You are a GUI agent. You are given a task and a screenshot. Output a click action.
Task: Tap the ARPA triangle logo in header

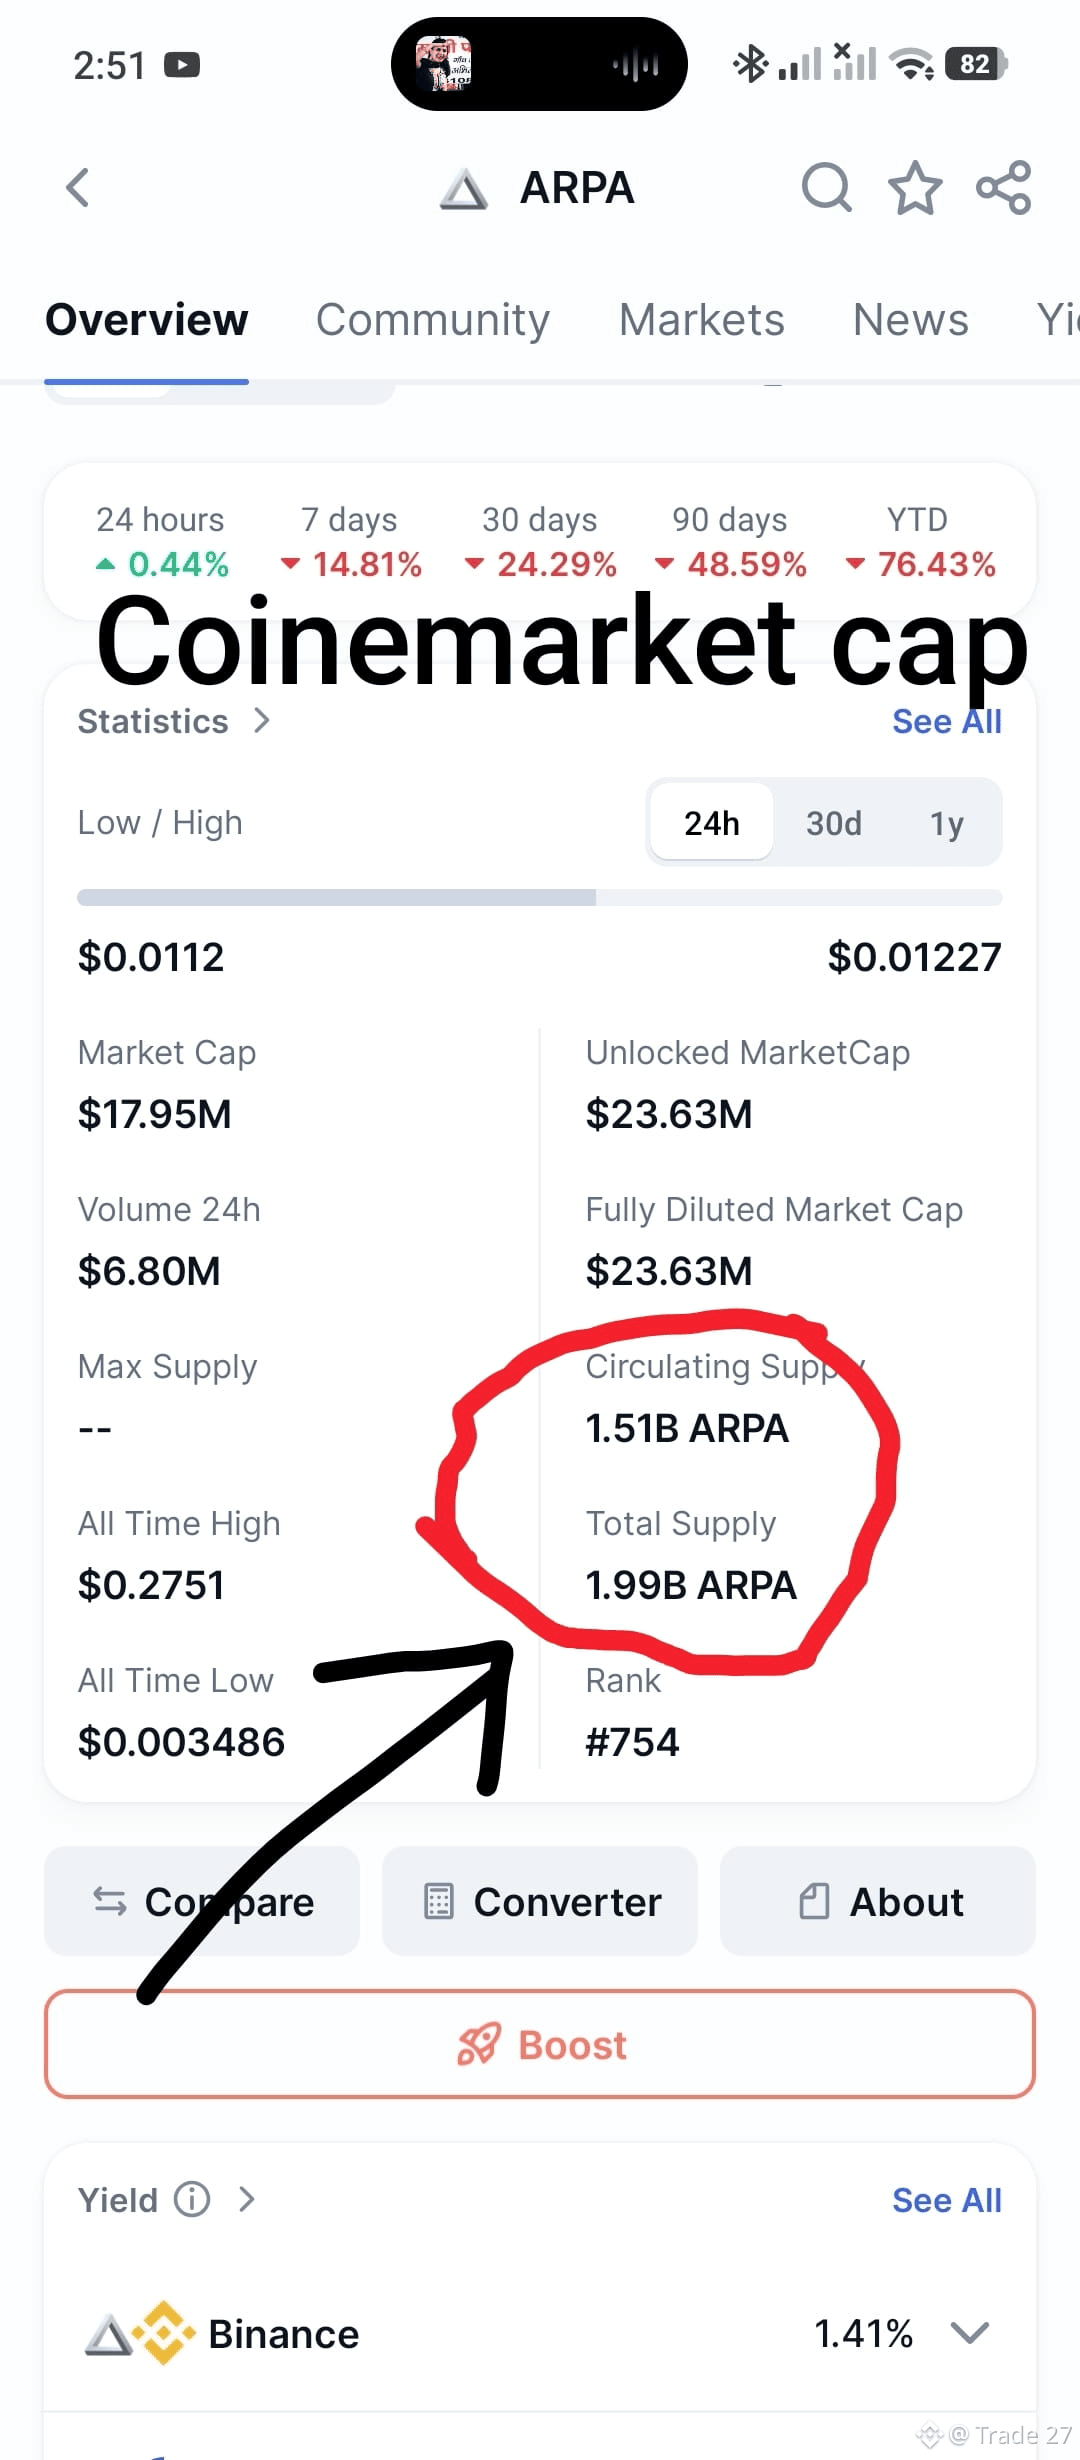[463, 188]
